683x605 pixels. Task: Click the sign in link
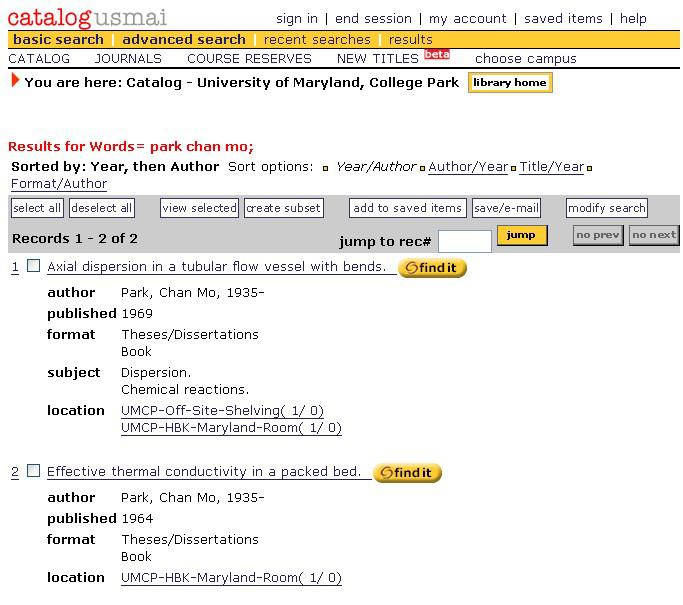pos(297,19)
